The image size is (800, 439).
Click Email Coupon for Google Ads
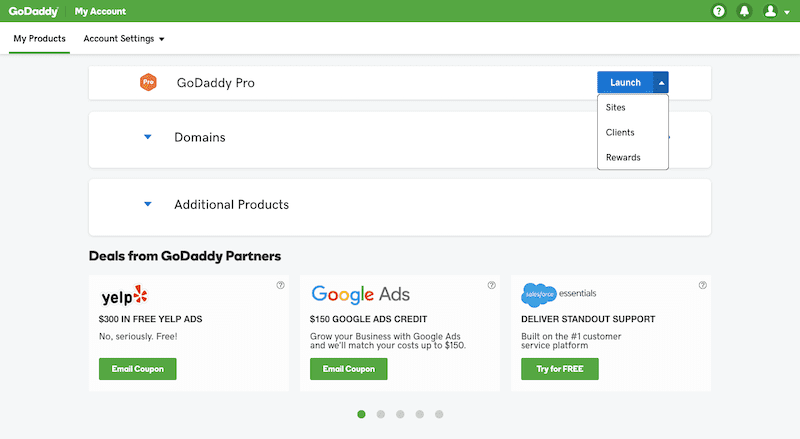[348, 369]
